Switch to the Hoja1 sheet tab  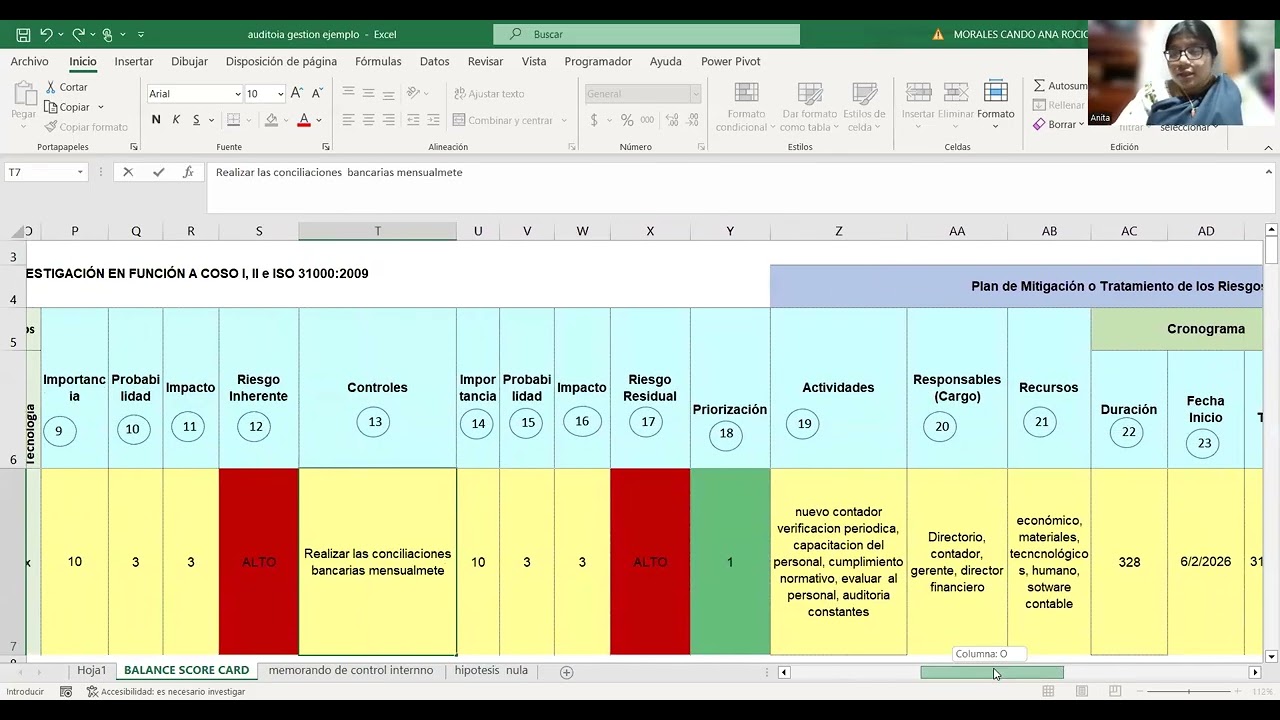(x=91, y=670)
